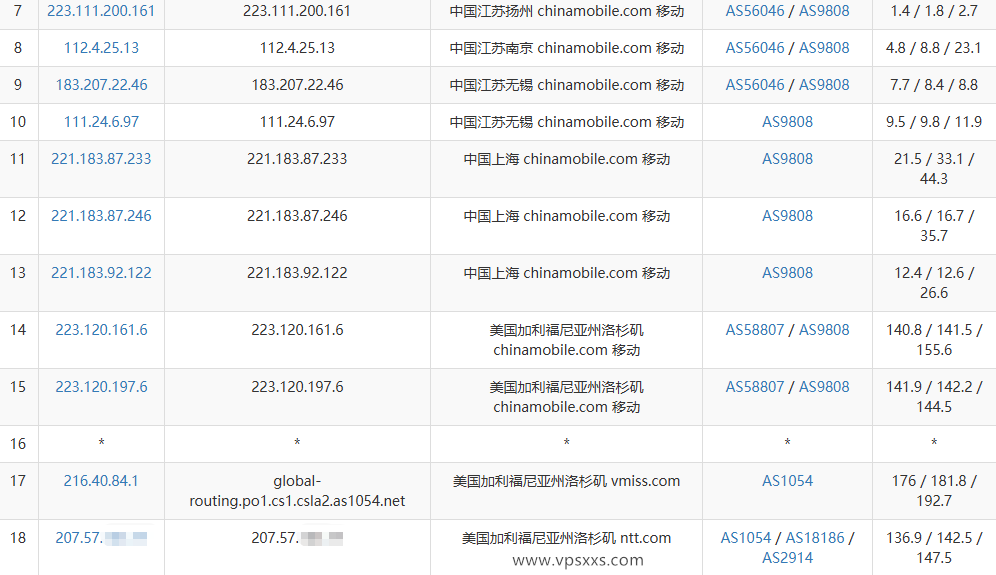Click hop number 17 cell
996x575 pixels.
tap(18, 490)
